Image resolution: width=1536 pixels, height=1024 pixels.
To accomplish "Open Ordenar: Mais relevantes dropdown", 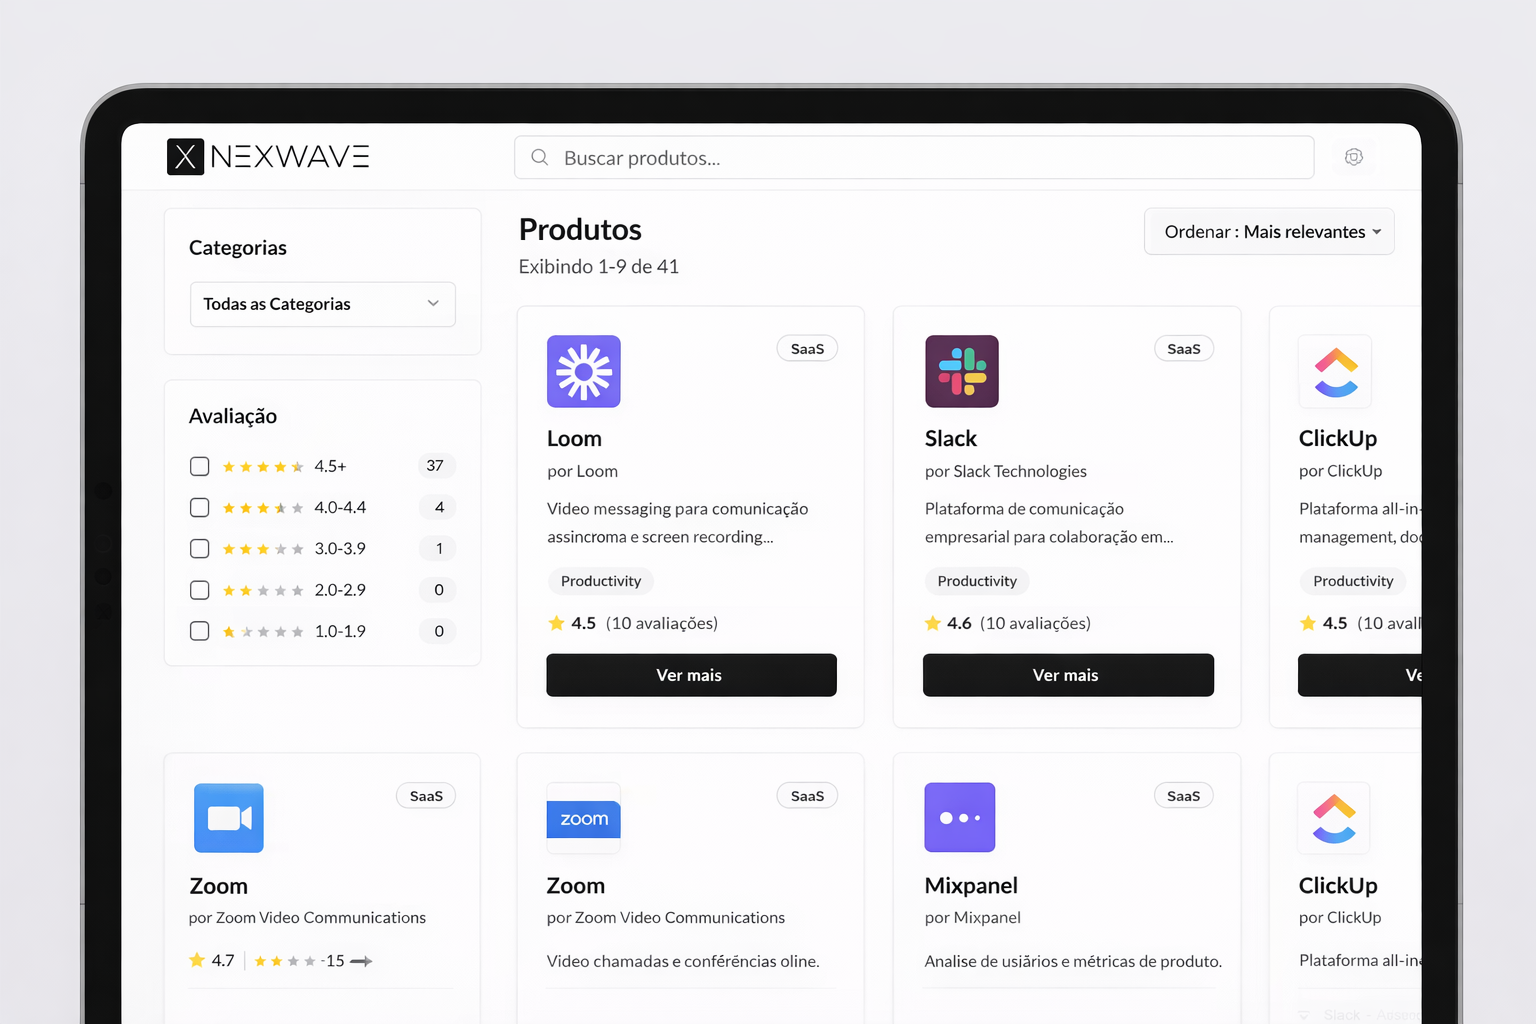I will pos(1269,232).
